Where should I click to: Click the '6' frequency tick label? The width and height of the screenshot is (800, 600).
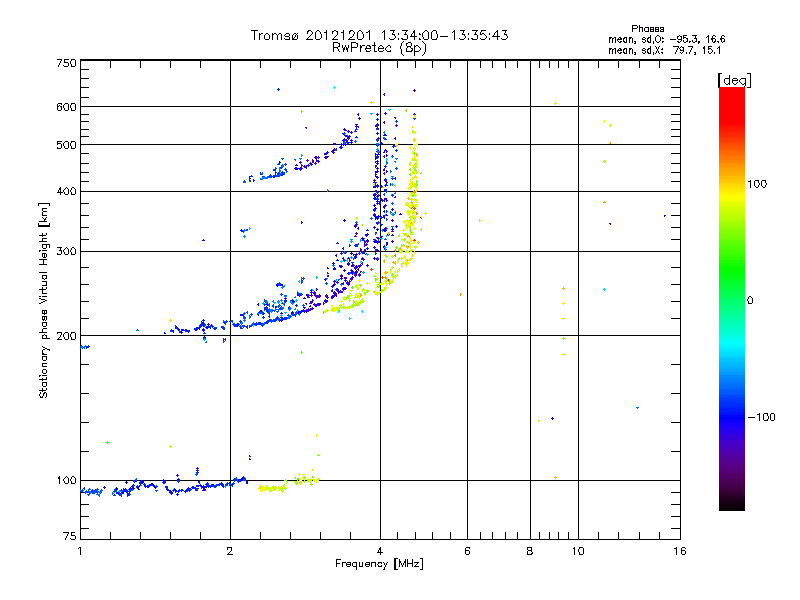pos(467,551)
